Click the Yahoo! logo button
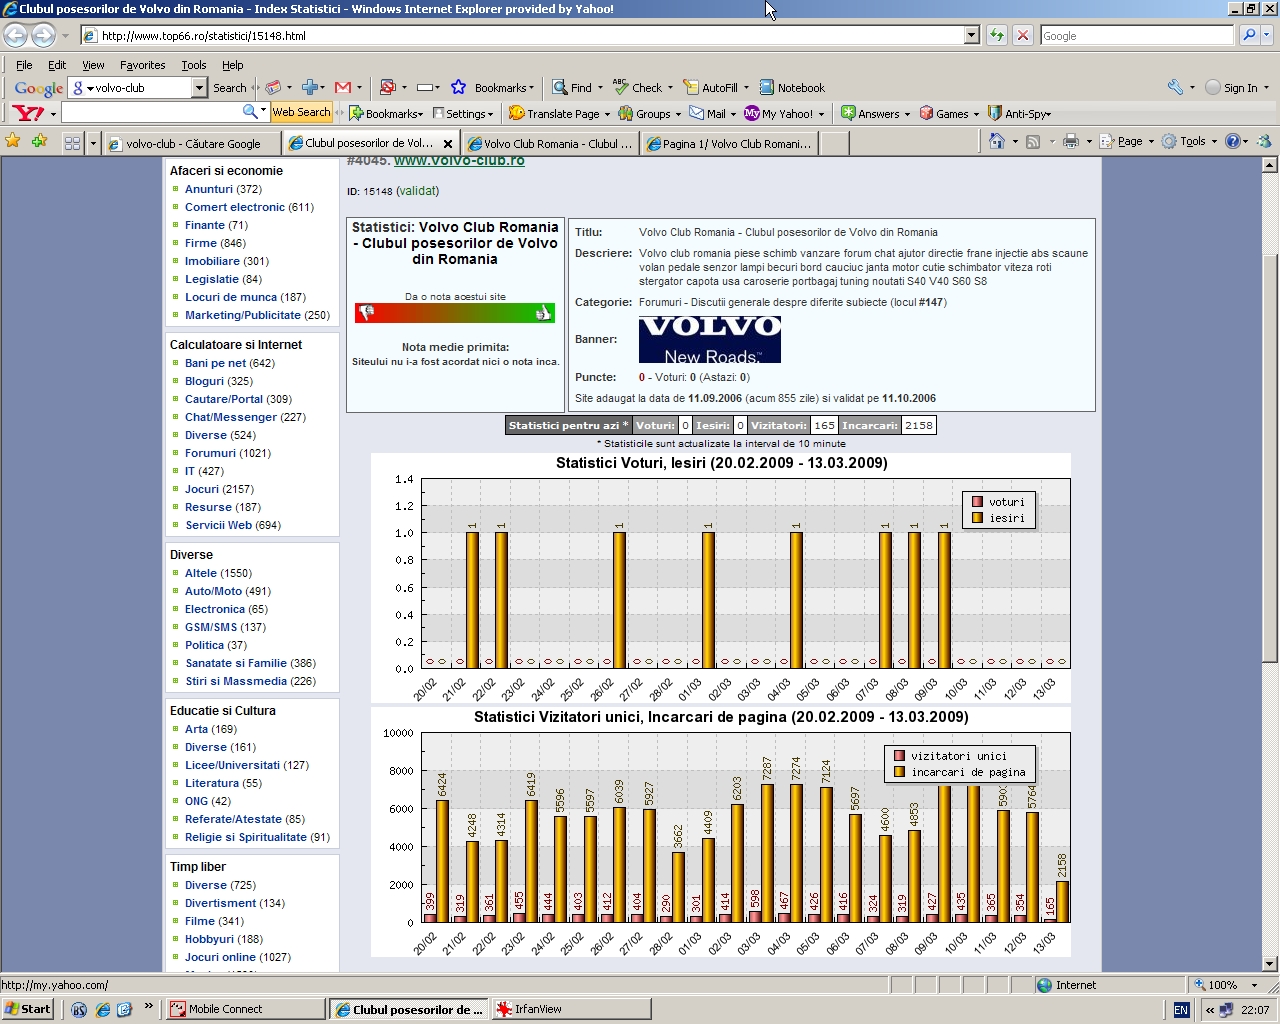The height and width of the screenshot is (1024, 1280). coord(28,113)
